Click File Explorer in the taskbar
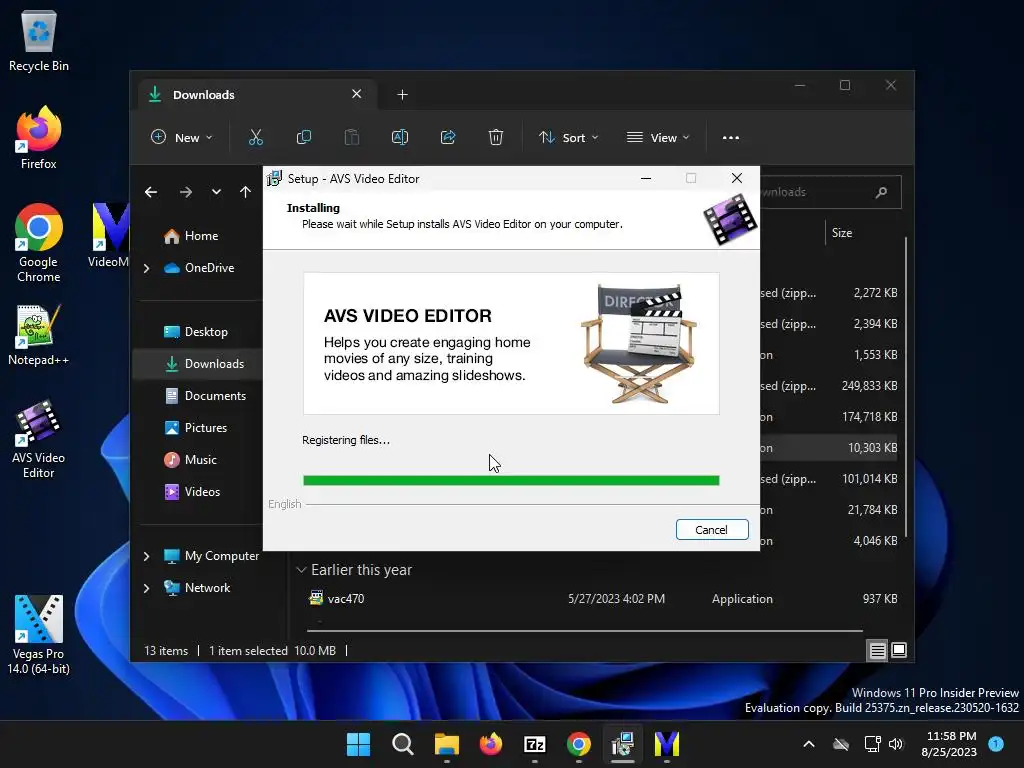The image size is (1024, 768). pos(447,744)
